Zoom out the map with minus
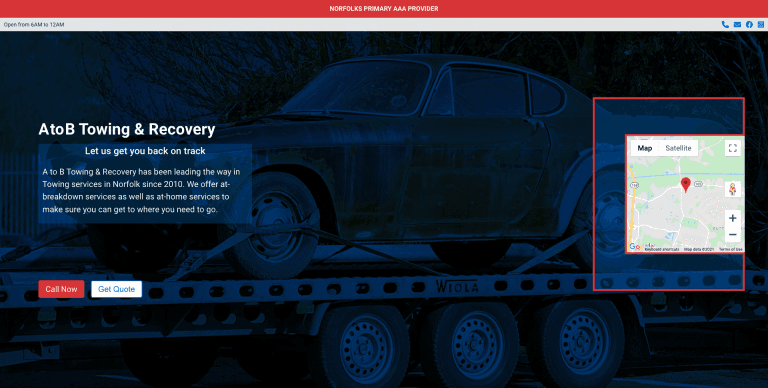The image size is (768, 388). [733, 235]
